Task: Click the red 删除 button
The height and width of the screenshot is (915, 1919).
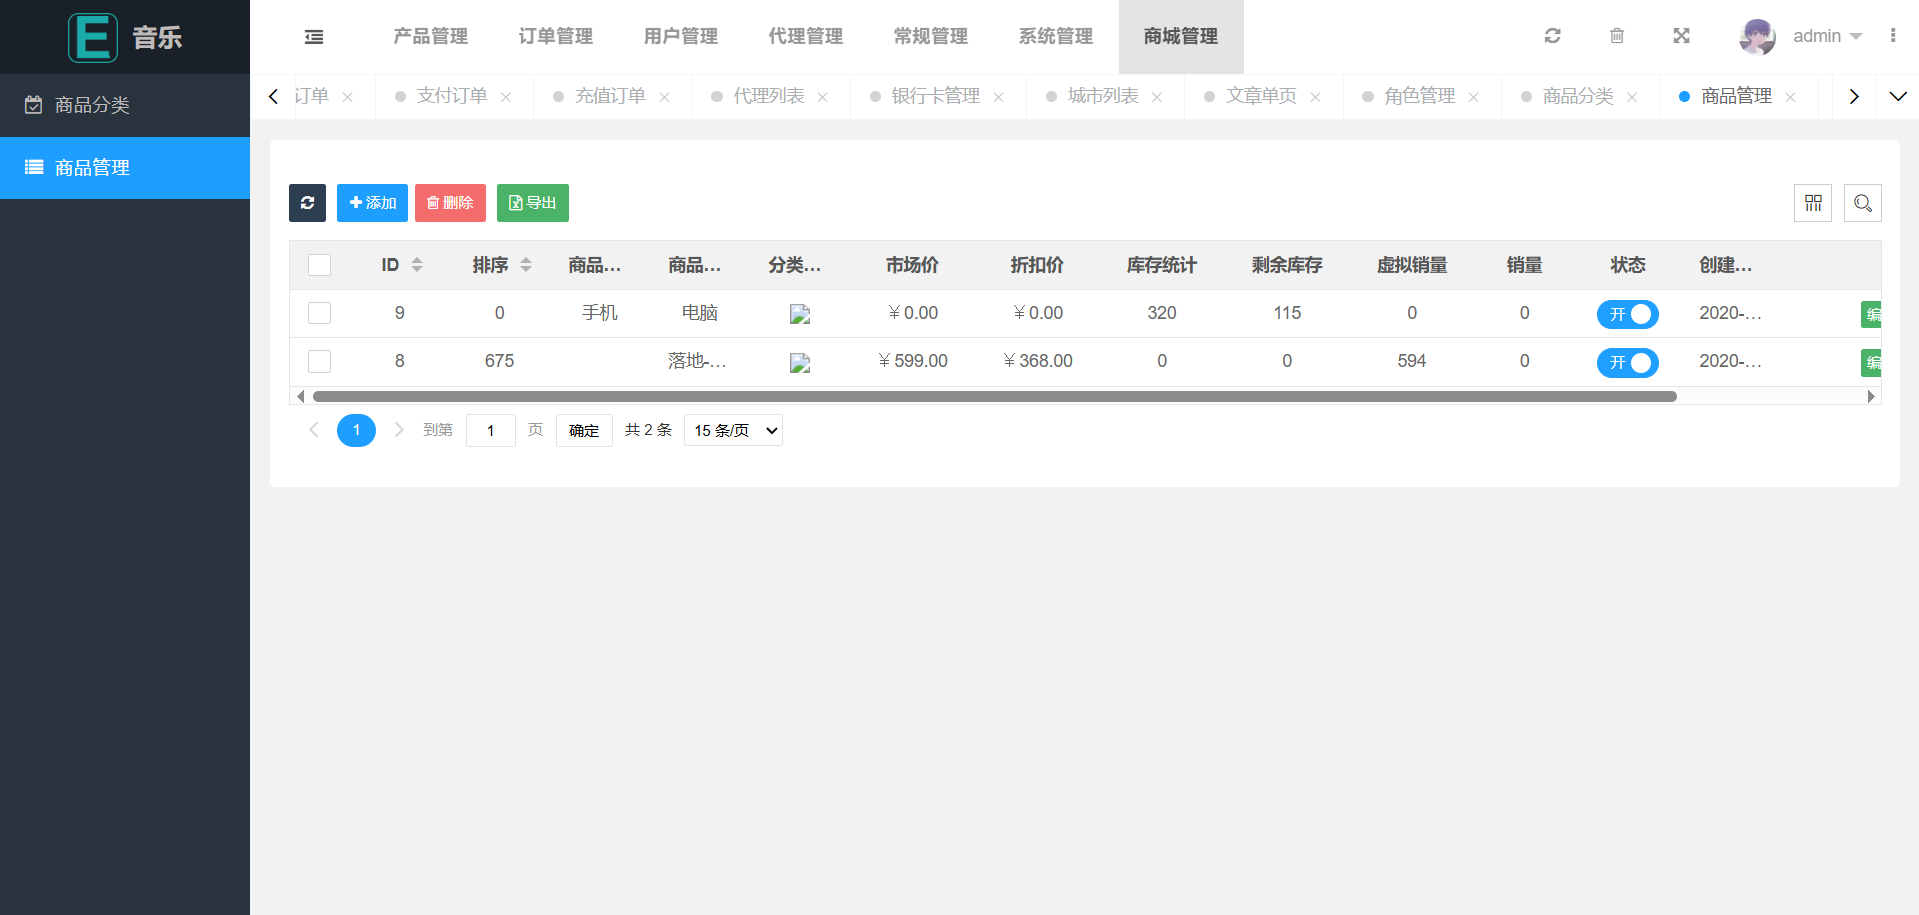Action: (x=450, y=203)
